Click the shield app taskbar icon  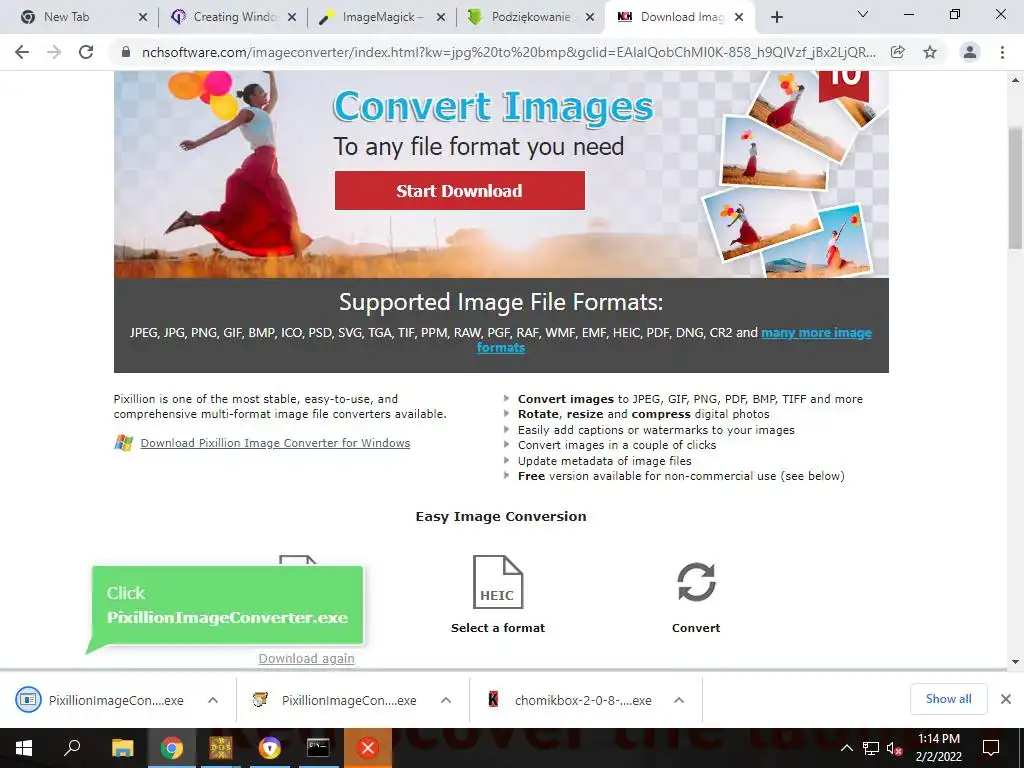click(x=270, y=748)
